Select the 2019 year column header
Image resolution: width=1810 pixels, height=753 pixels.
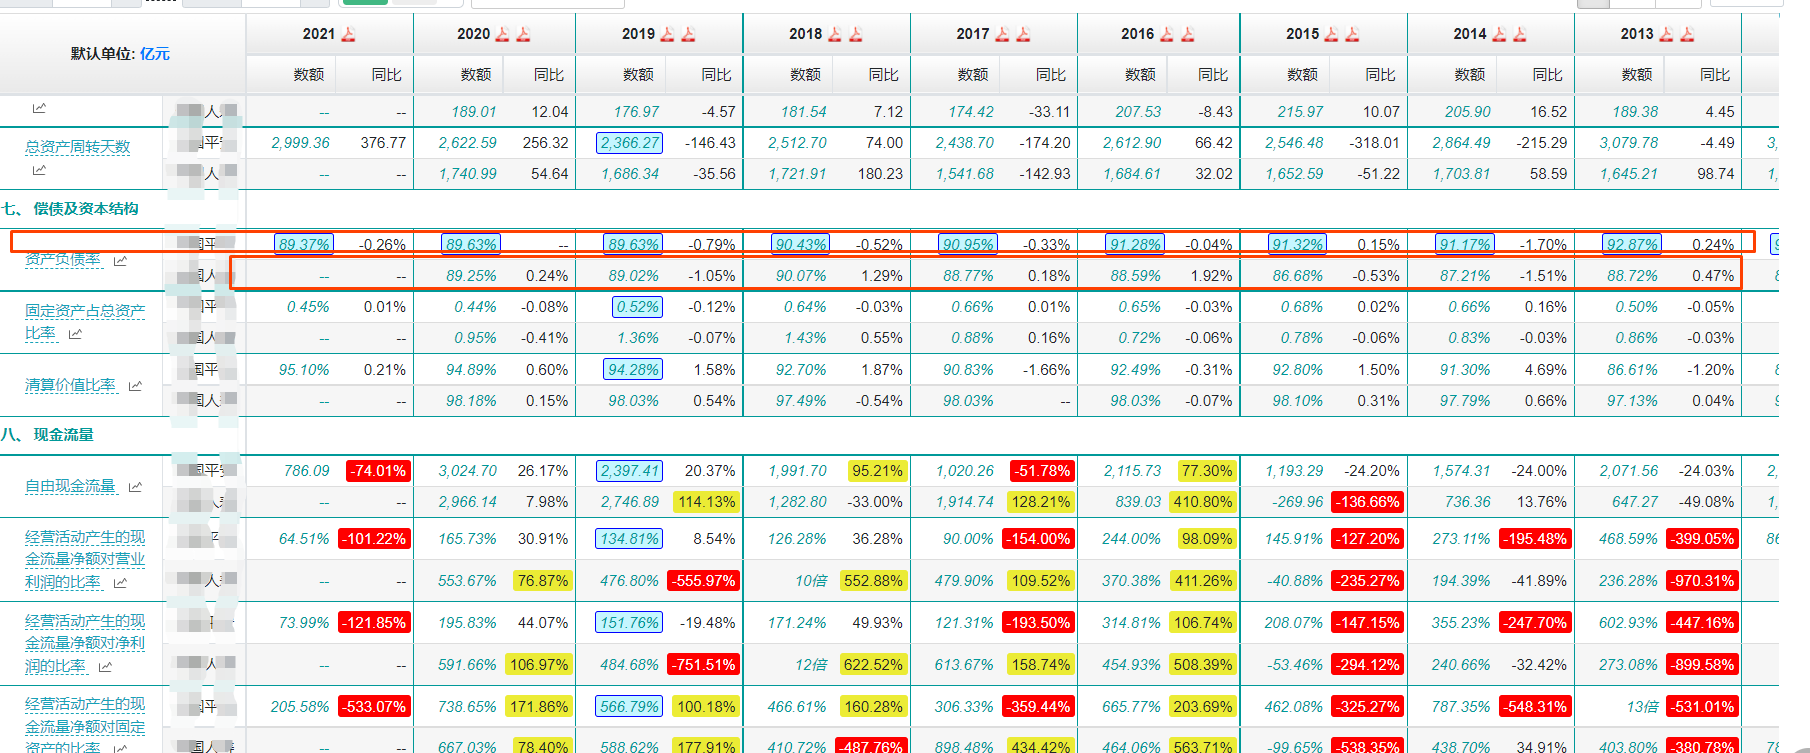click(638, 34)
